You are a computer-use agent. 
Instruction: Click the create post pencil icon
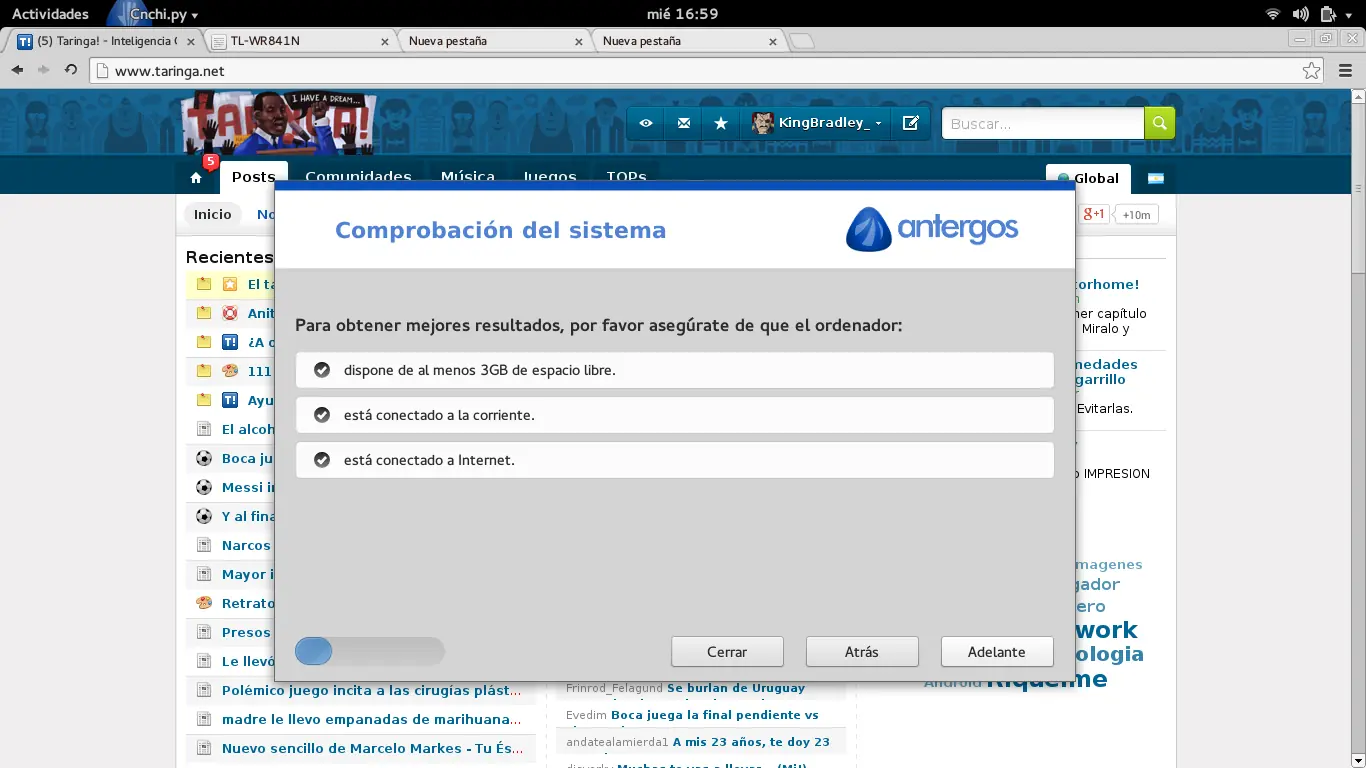[910, 123]
